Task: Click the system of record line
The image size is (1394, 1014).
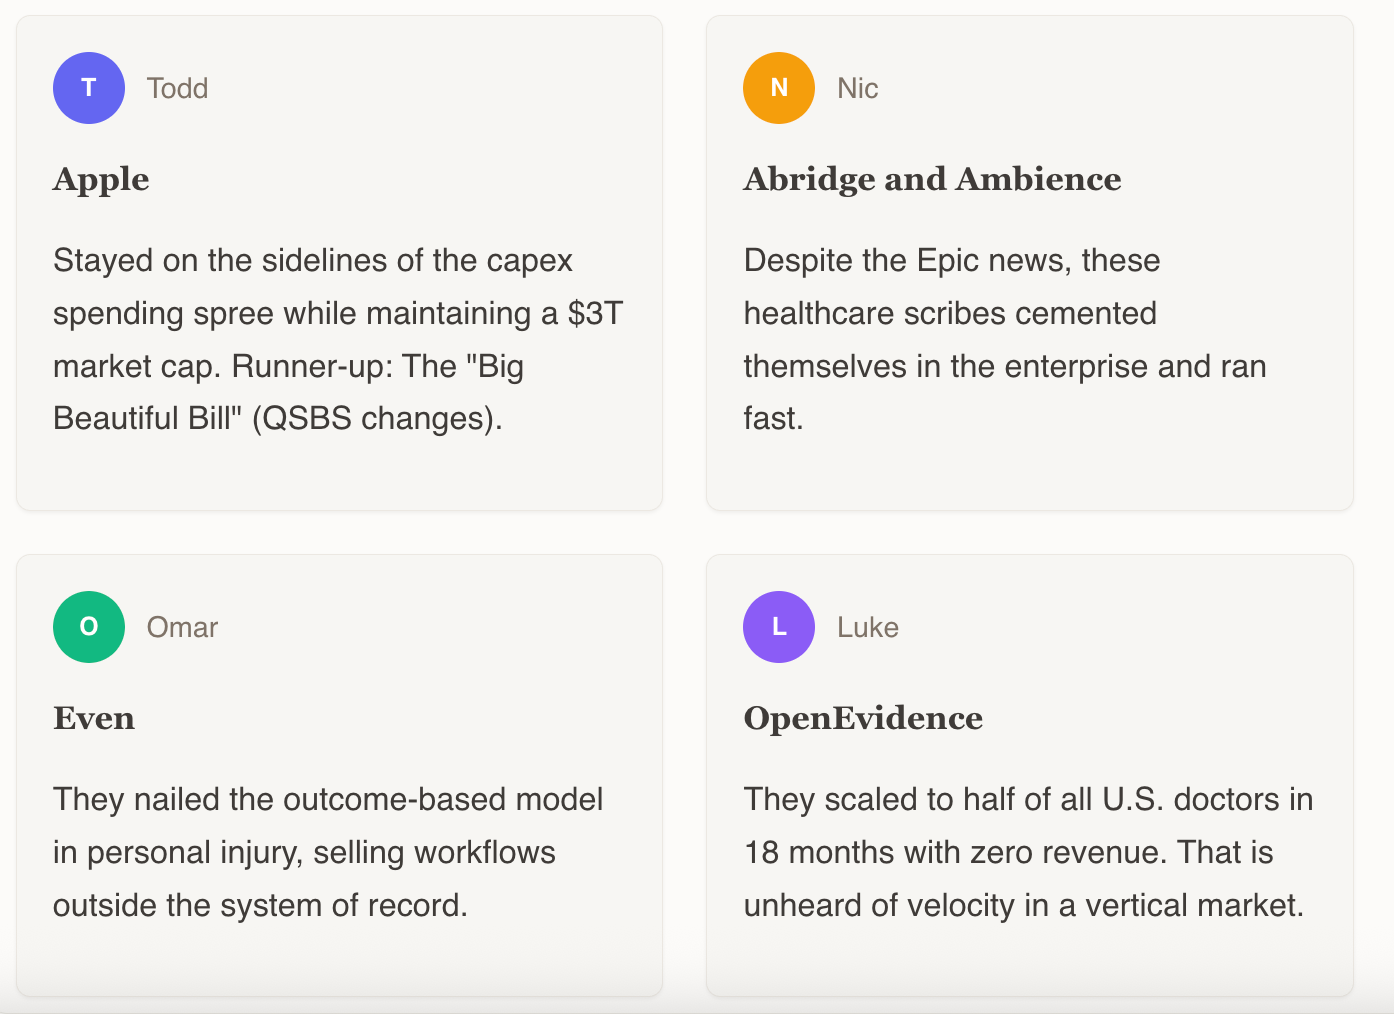Action: 260,905
